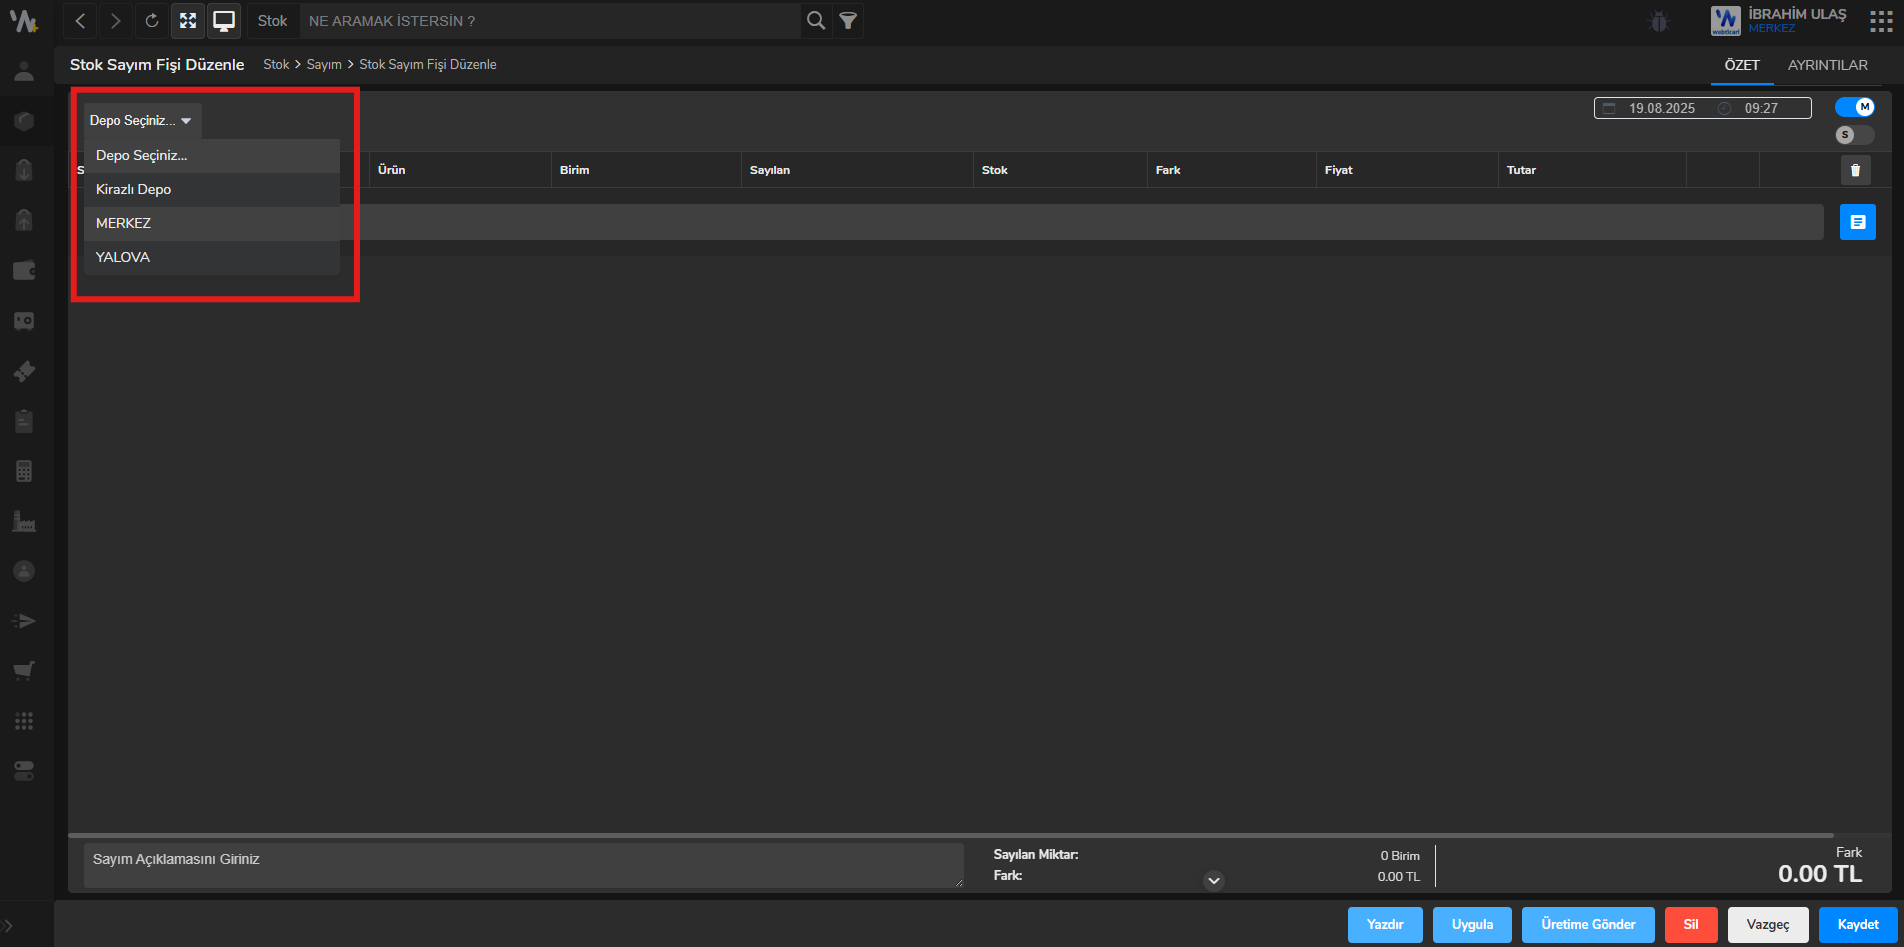Click the monitor display icon

(x=224, y=21)
